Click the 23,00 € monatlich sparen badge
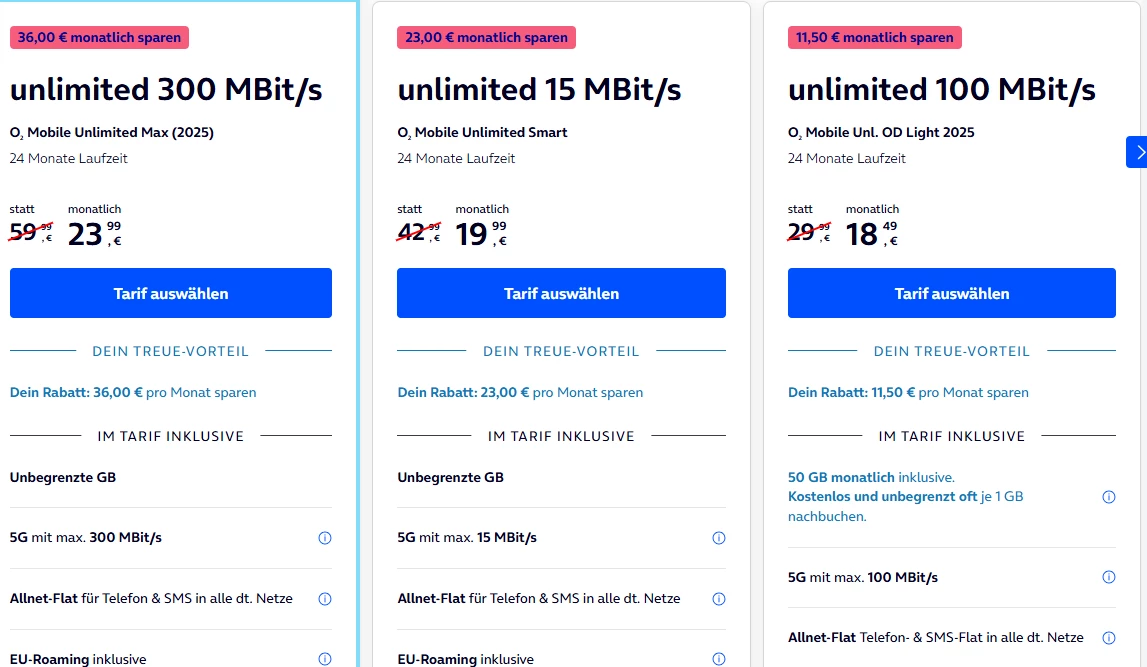This screenshot has width=1147, height=667. [x=486, y=37]
